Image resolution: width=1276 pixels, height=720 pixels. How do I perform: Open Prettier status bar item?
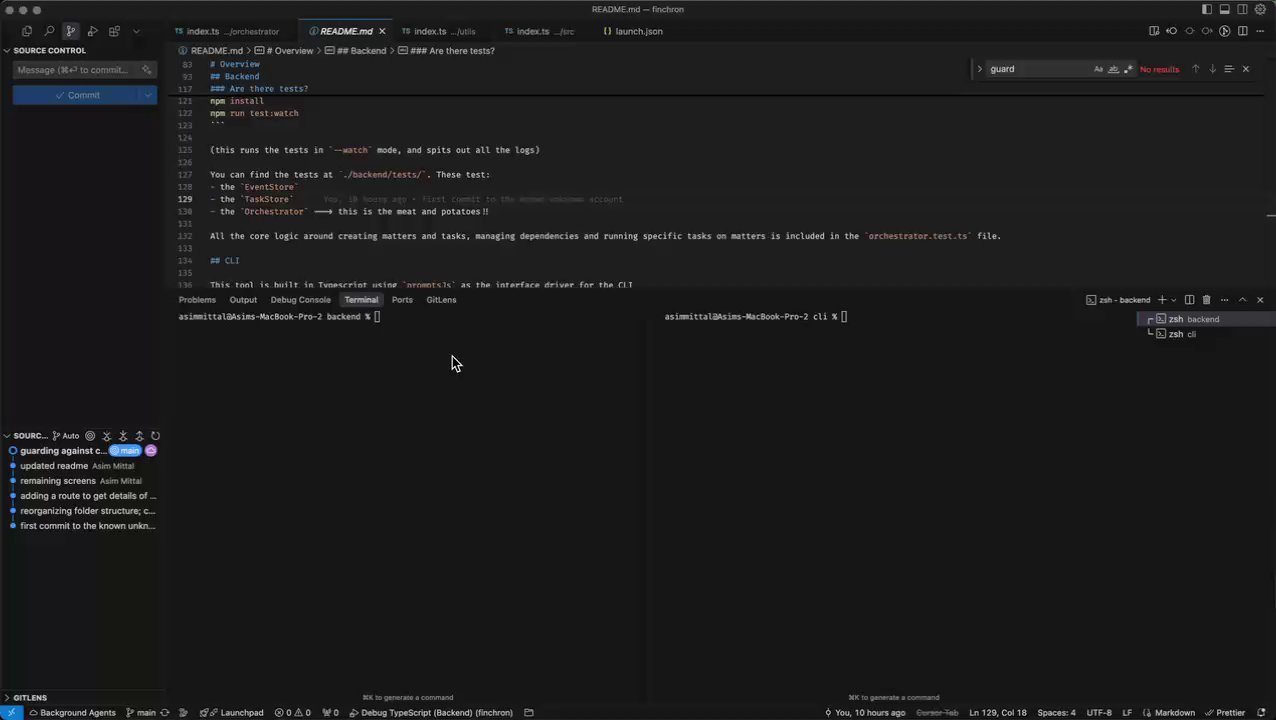[1224, 713]
